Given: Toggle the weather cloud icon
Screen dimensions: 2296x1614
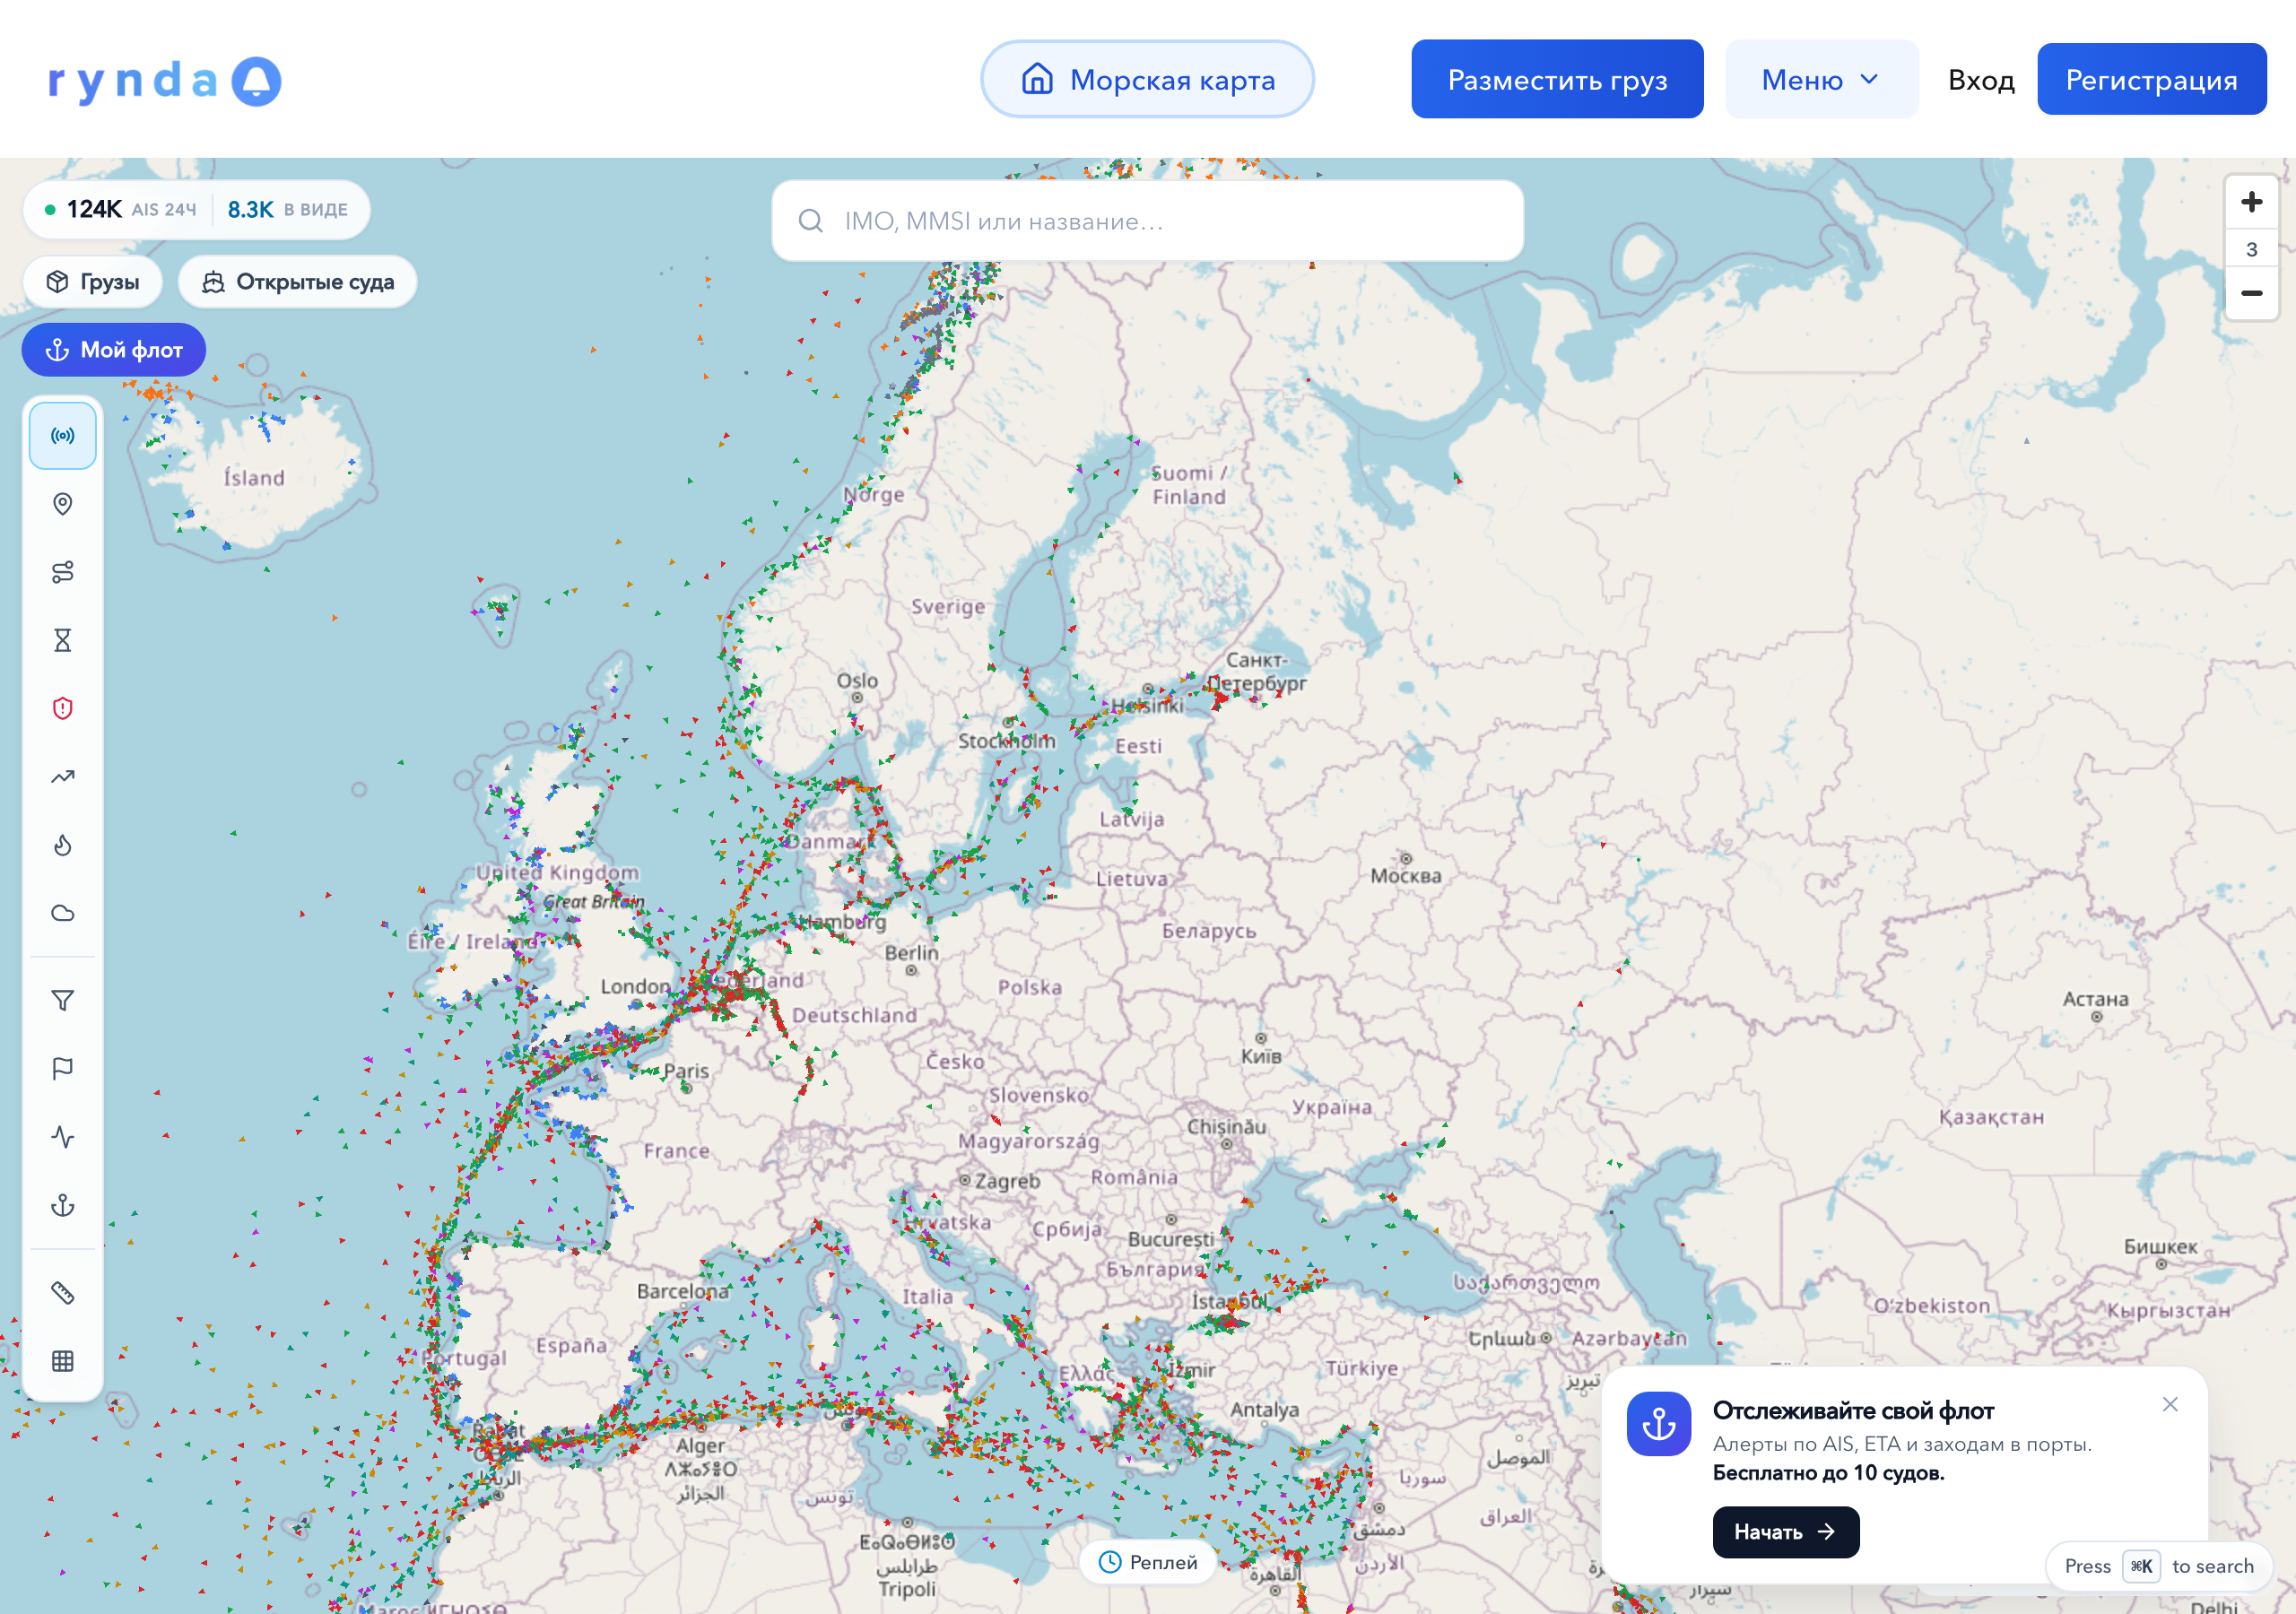Looking at the screenshot, I should [x=62, y=913].
